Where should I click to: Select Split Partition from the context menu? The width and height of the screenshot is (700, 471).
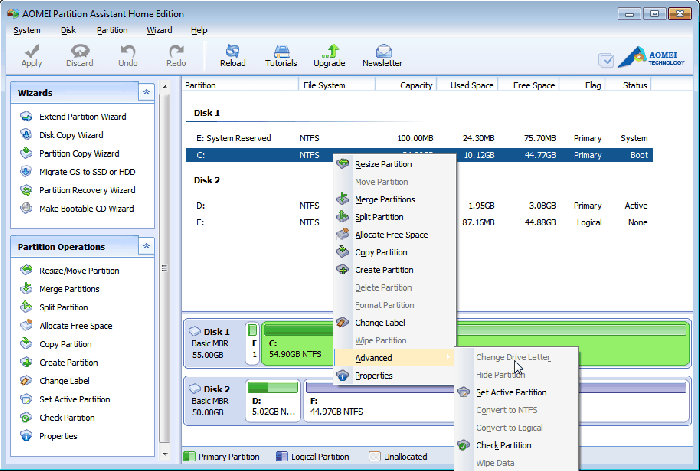coord(379,216)
